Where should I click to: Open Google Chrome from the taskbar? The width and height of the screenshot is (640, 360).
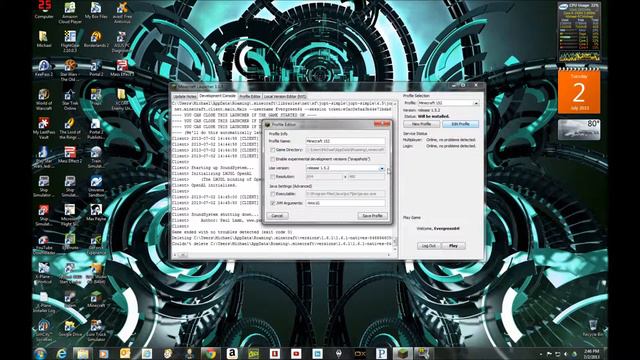(x=210, y=353)
